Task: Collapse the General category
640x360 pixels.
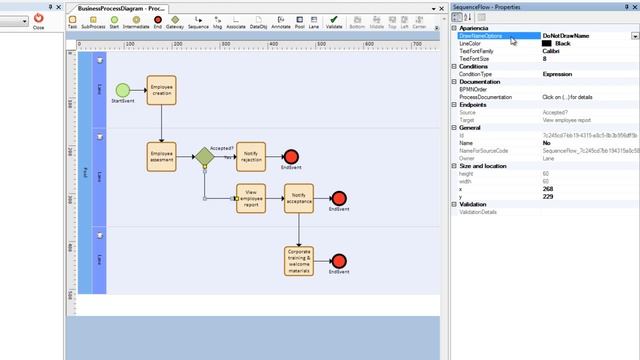Action: tap(454, 127)
